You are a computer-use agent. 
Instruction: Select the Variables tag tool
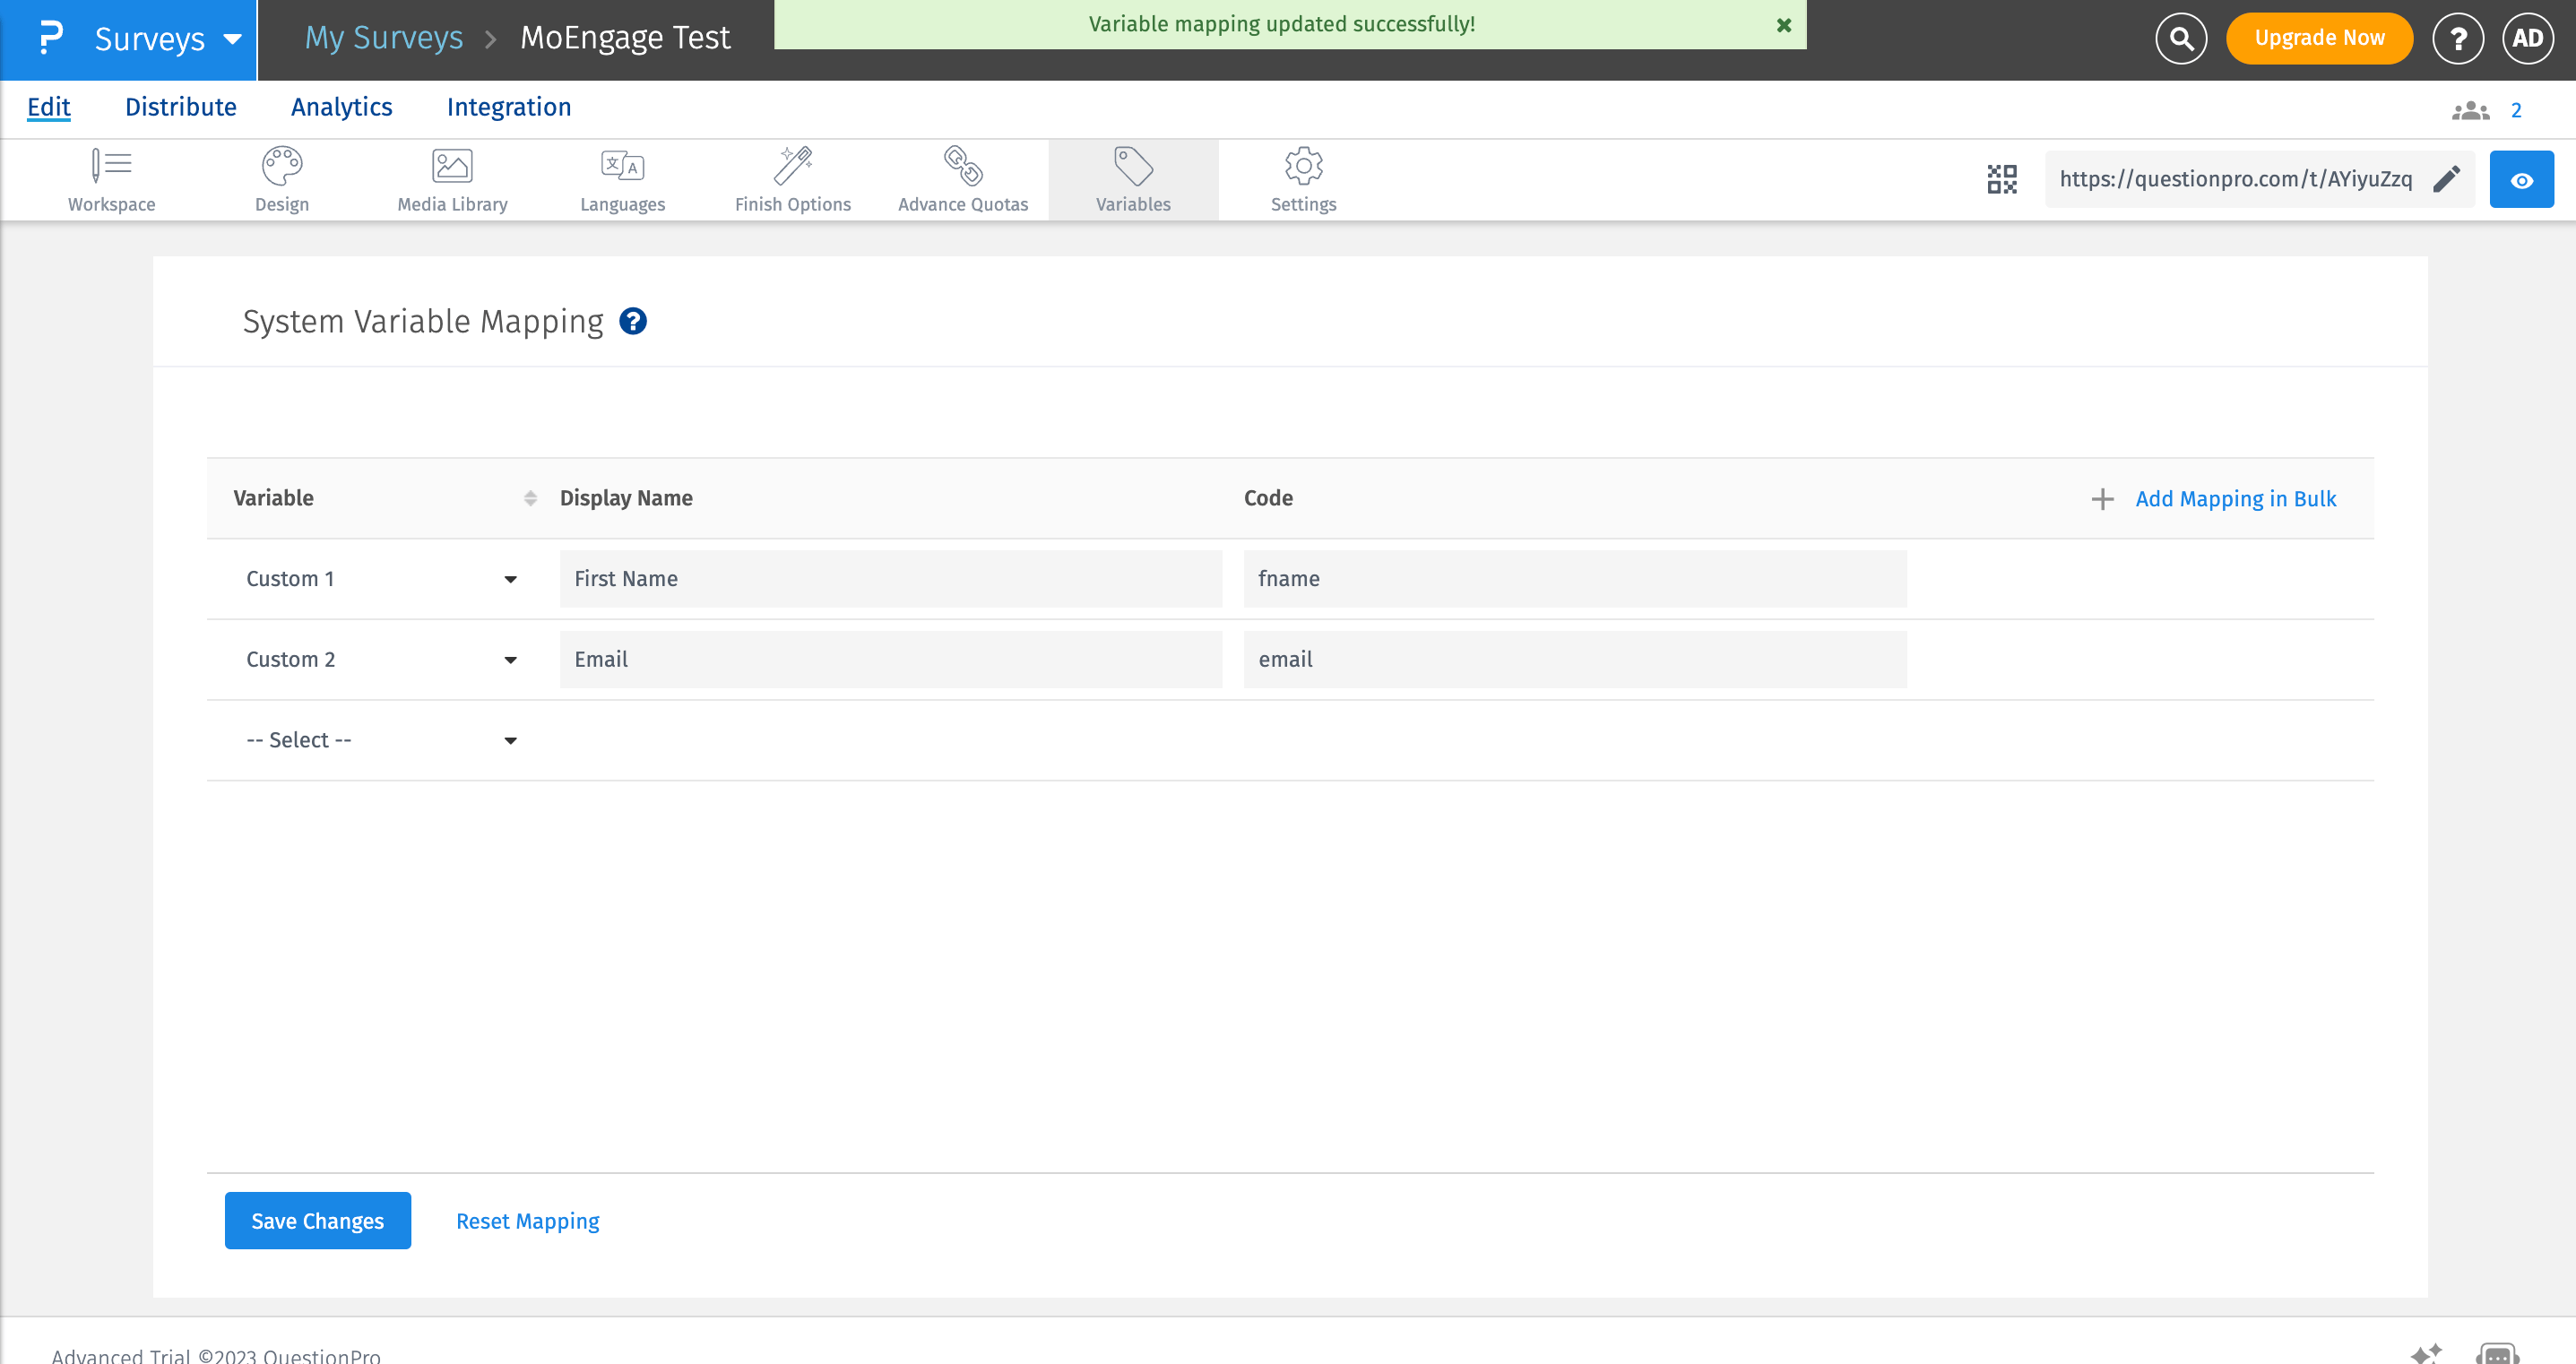(1133, 180)
